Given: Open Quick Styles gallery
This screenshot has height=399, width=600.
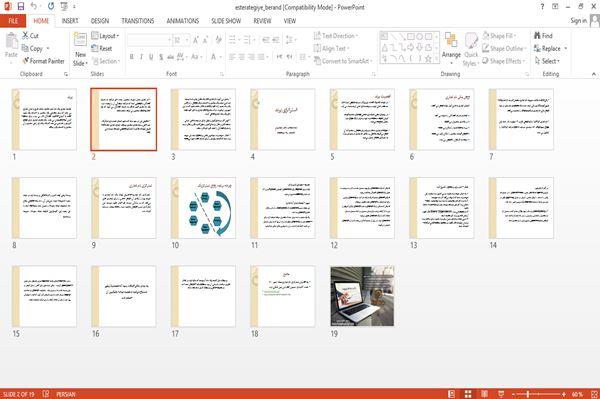Looking at the screenshot, I should point(471,49).
